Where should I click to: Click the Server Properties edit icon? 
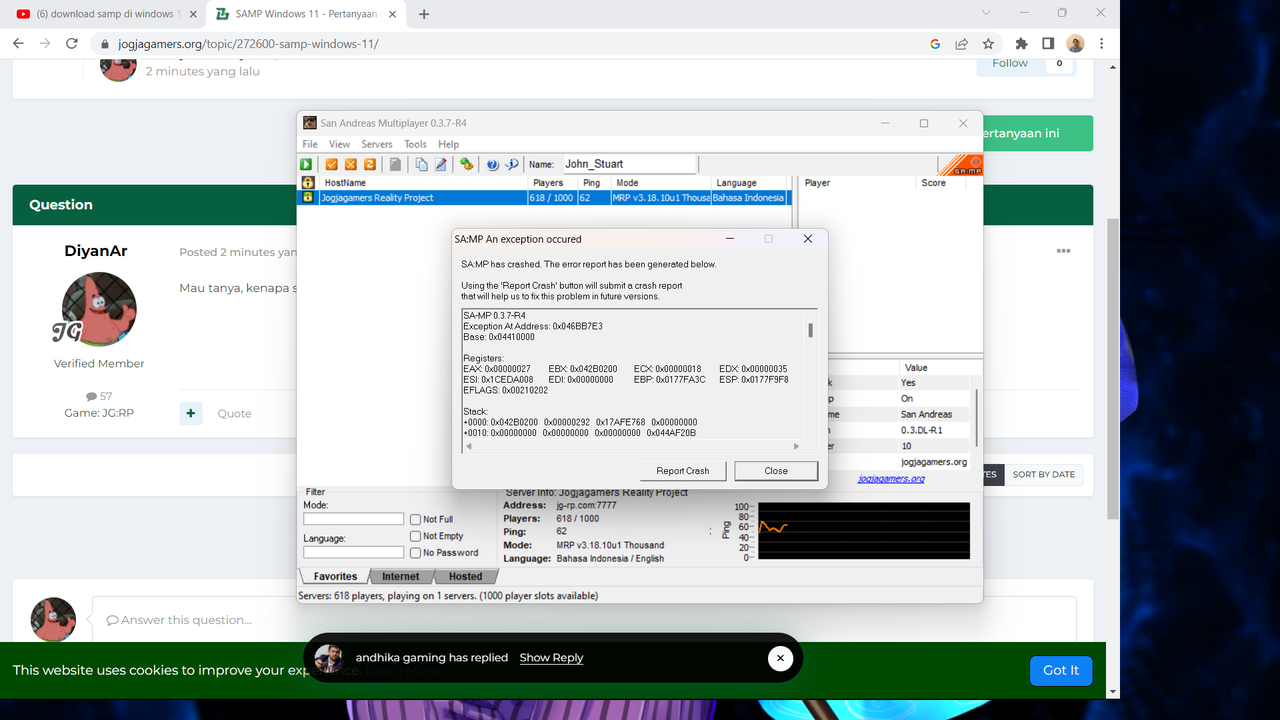coord(440,164)
